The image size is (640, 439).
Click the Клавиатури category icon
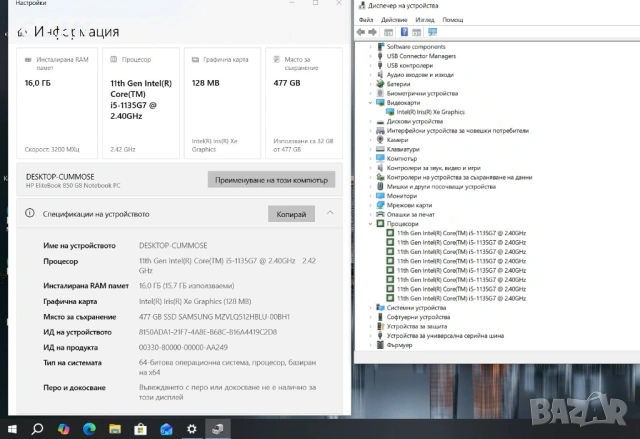point(380,149)
